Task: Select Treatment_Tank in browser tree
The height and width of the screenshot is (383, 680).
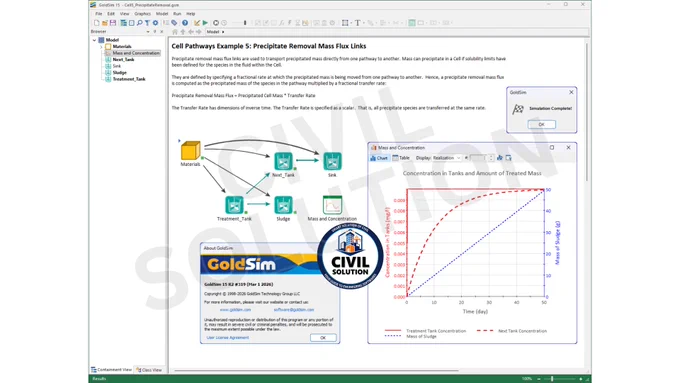Action: pyautogui.click(x=129, y=79)
